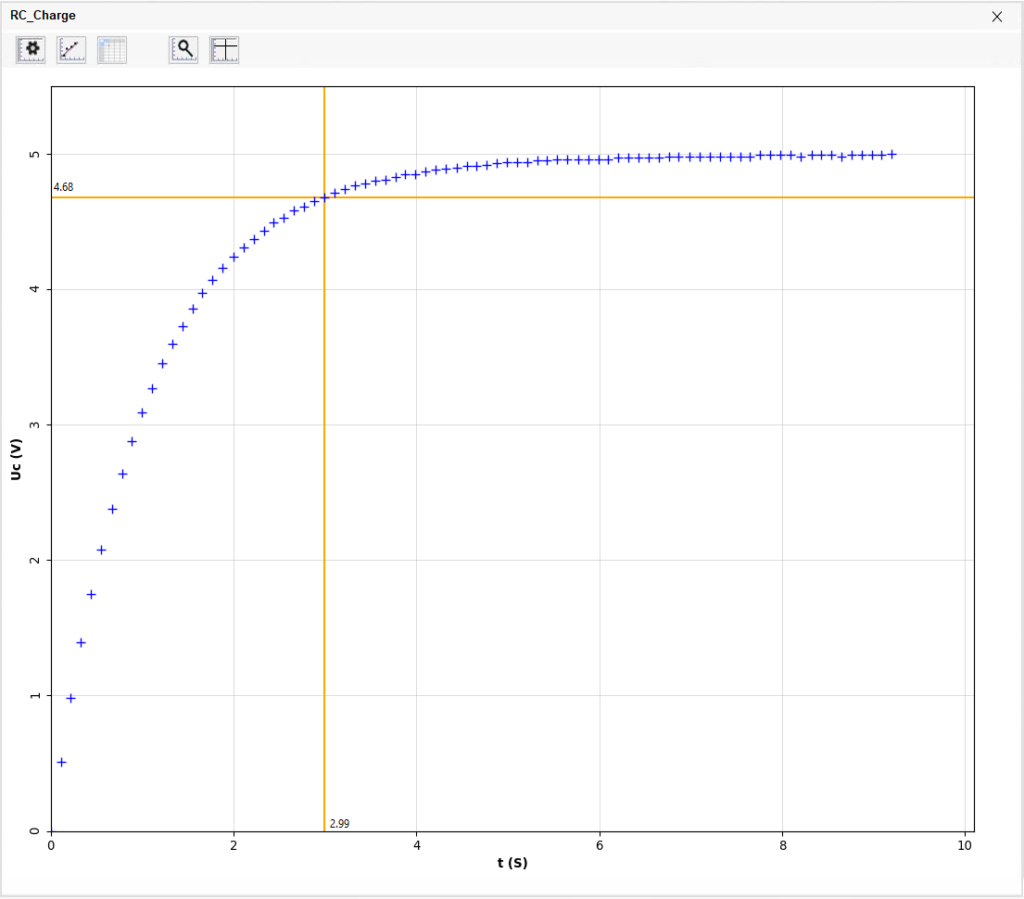
Task: Activate the magnifier zoom tool
Action: pos(184,49)
